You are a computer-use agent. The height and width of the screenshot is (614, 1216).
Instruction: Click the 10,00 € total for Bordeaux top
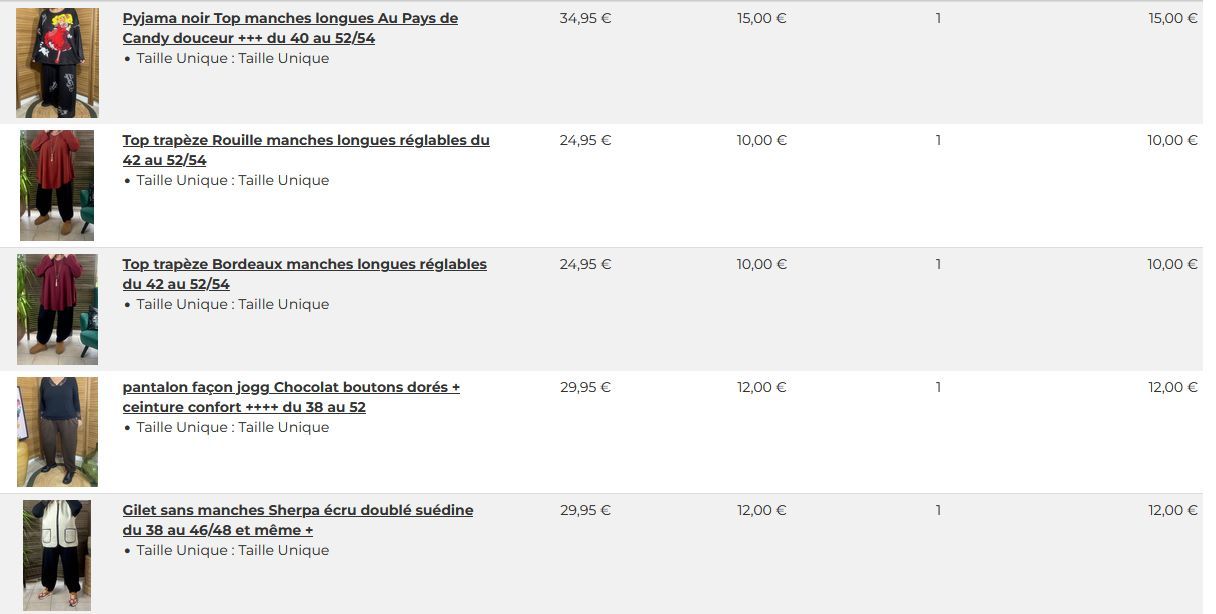pos(1172,264)
